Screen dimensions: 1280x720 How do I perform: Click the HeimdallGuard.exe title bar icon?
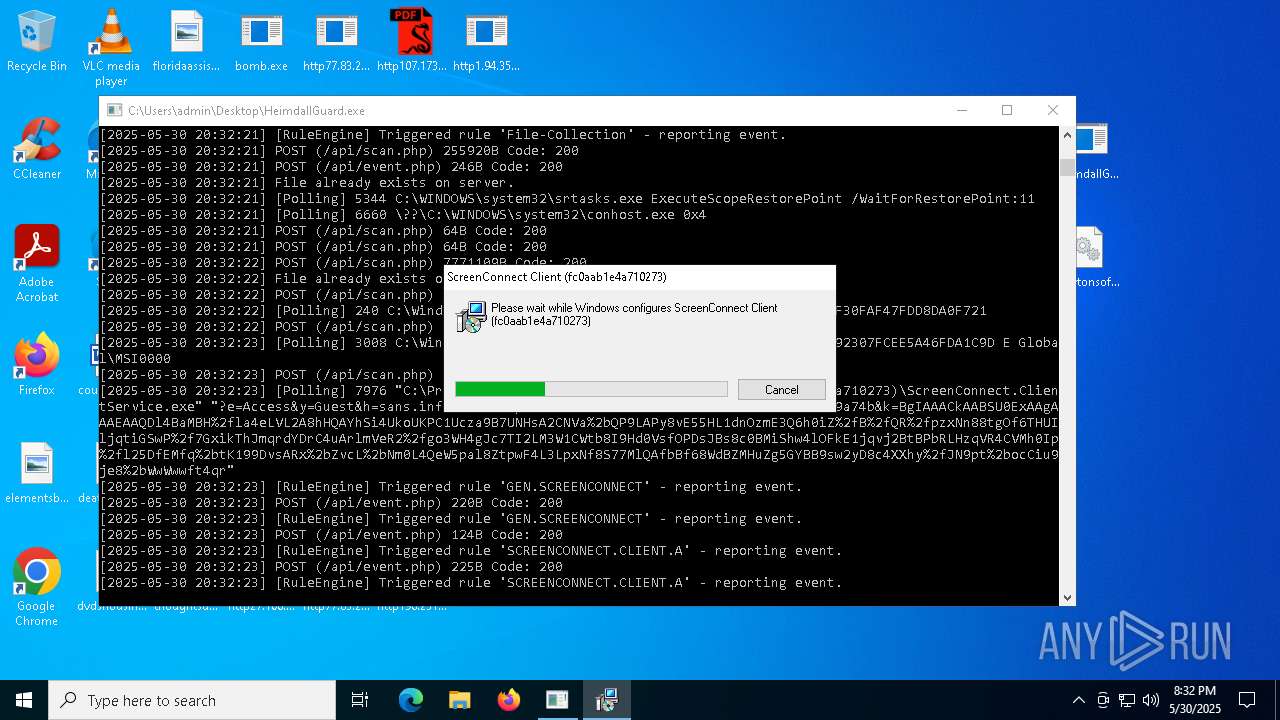tap(115, 110)
